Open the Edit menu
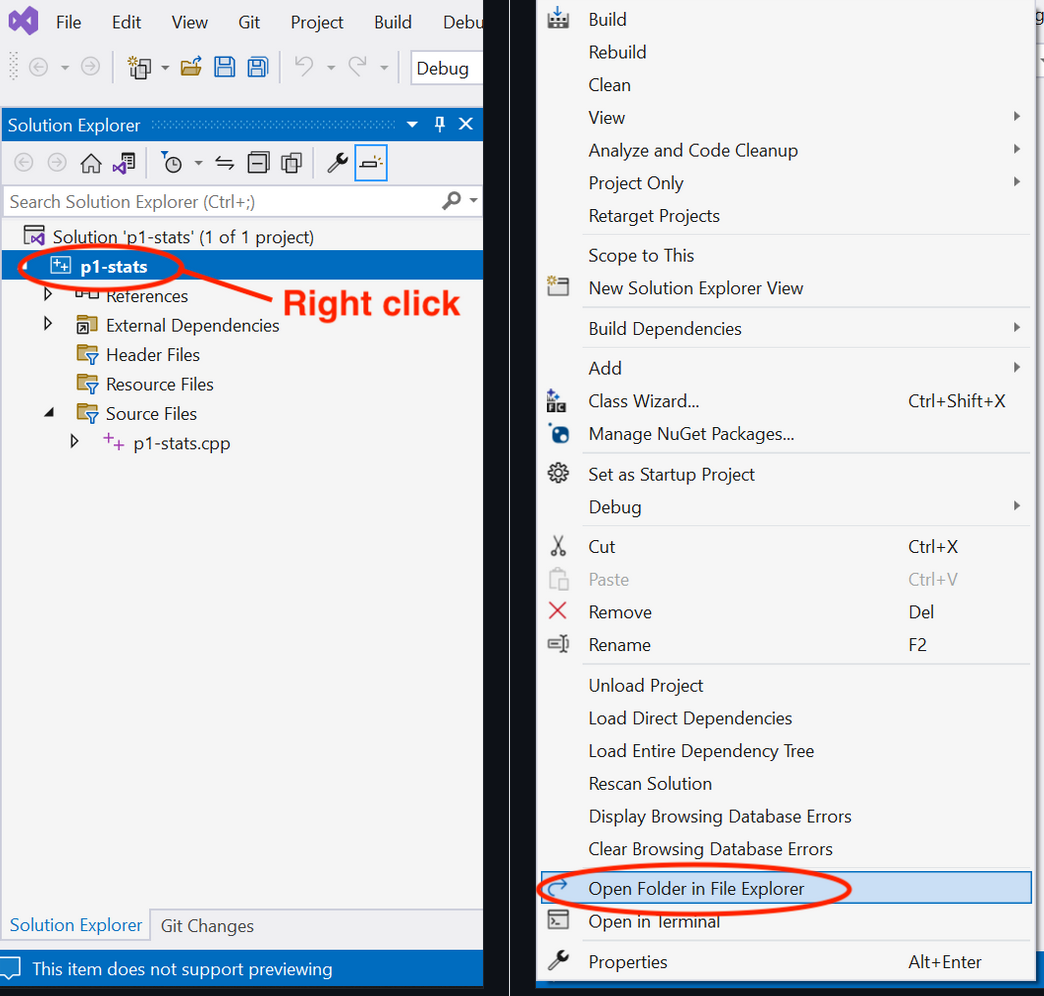 click(x=127, y=23)
